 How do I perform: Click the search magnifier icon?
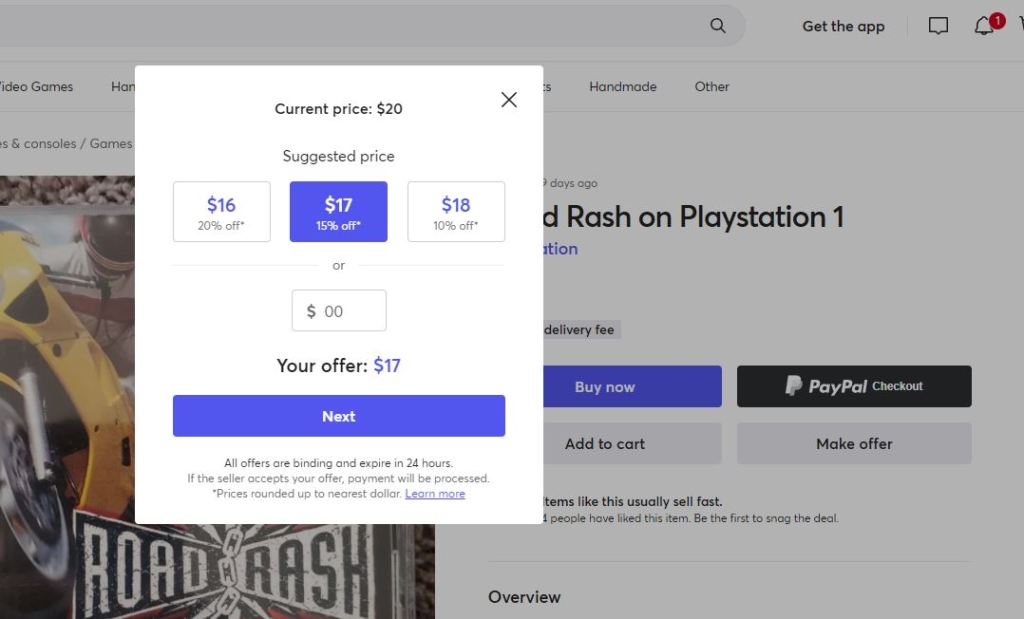(718, 26)
